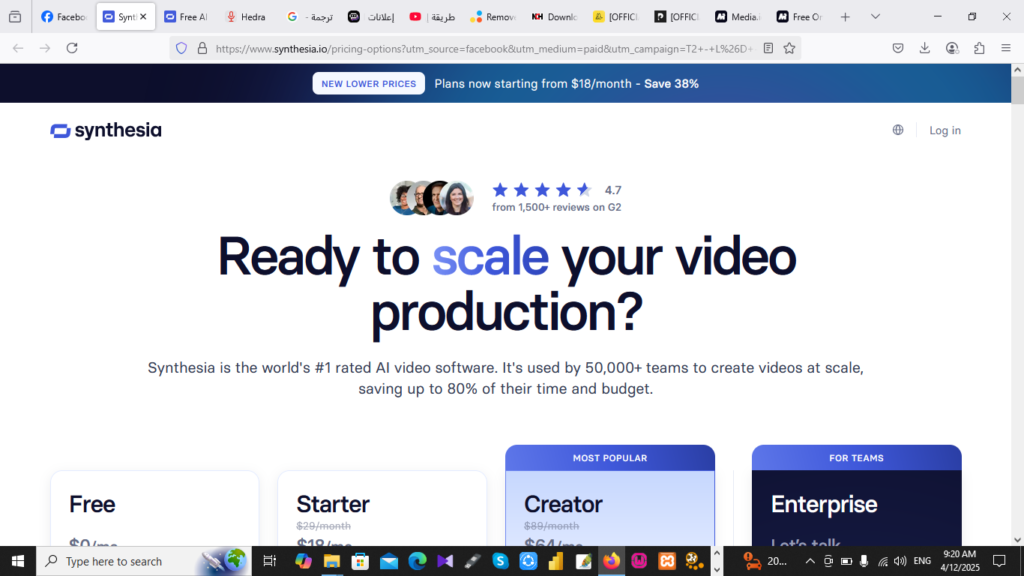Click the NEW LOWER PRICES badge

point(368,84)
